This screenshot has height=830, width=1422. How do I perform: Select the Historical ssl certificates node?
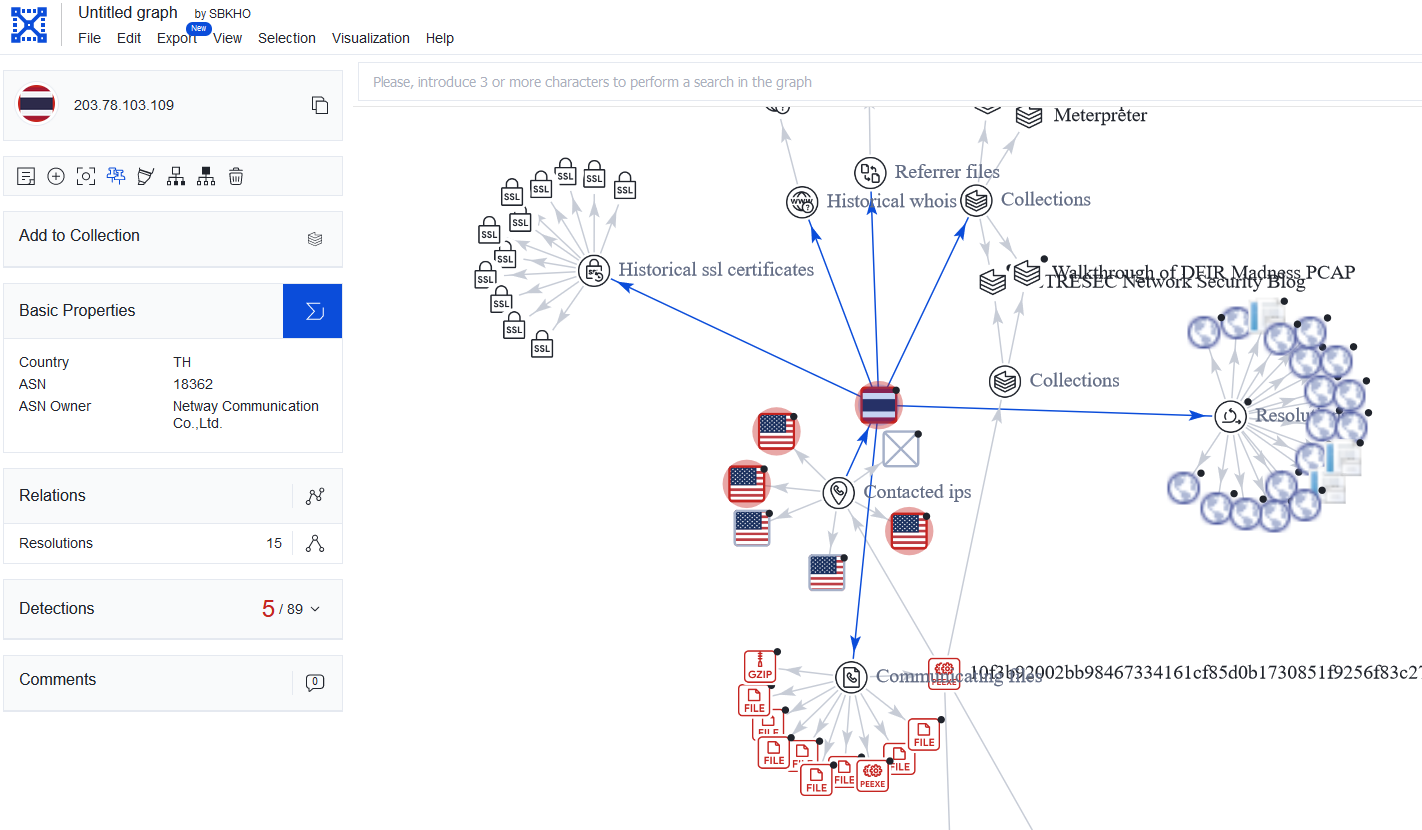pos(594,270)
